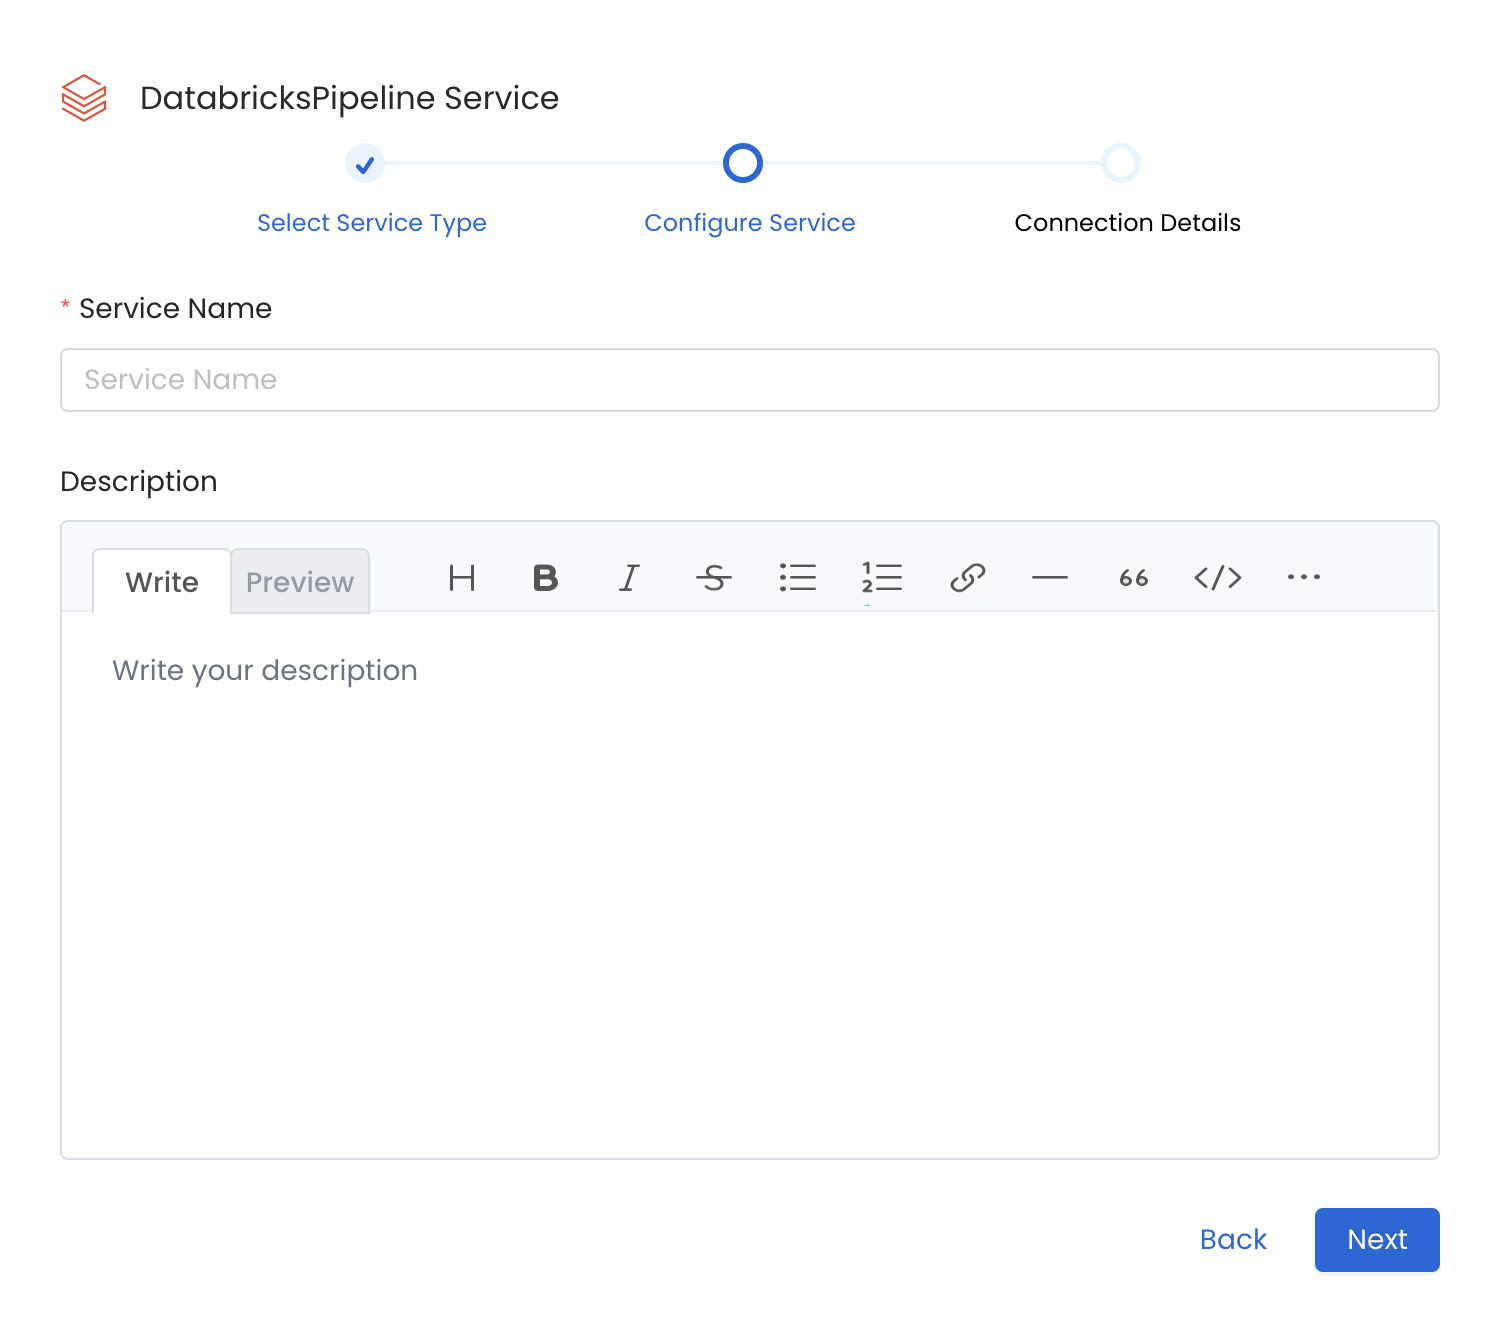Screen dimensions: 1504x1344
Task: Apply strikethrough formatting
Action: tap(713, 578)
